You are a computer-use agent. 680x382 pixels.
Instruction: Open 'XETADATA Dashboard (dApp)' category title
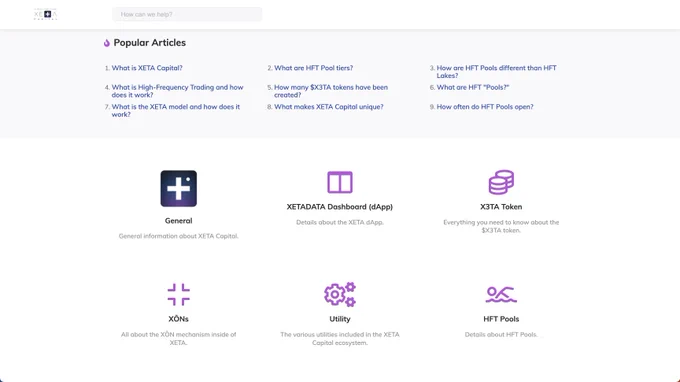340,207
